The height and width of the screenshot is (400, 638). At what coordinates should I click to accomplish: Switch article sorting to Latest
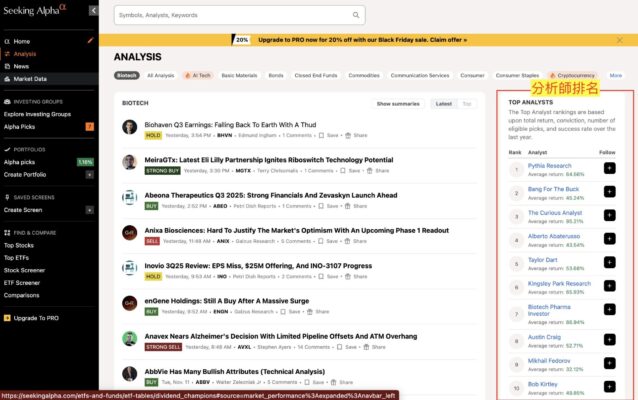point(444,103)
